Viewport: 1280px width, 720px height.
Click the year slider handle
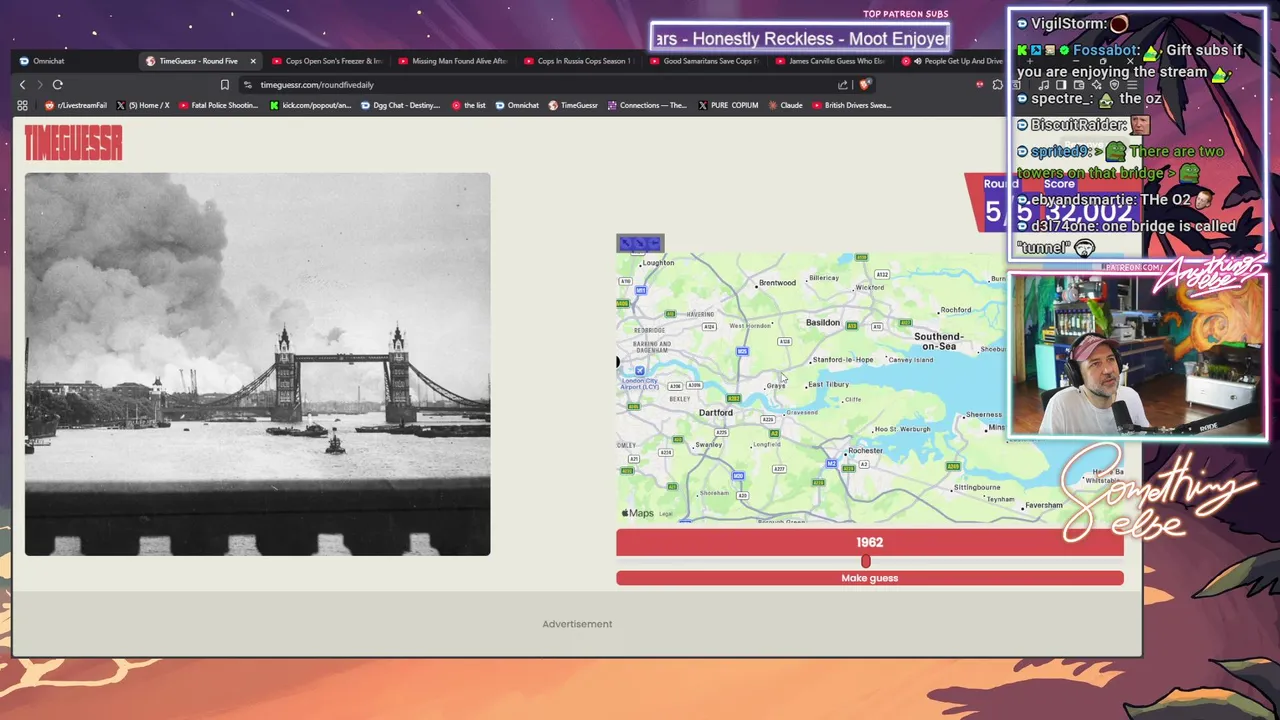click(x=866, y=561)
